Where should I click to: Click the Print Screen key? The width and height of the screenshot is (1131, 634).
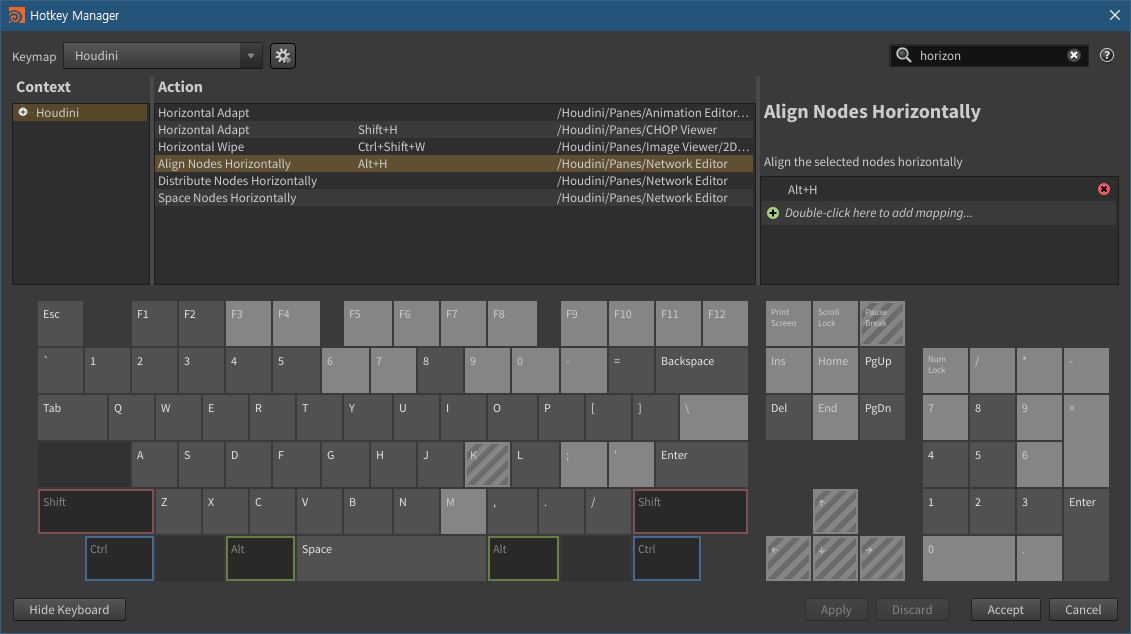(x=788, y=323)
